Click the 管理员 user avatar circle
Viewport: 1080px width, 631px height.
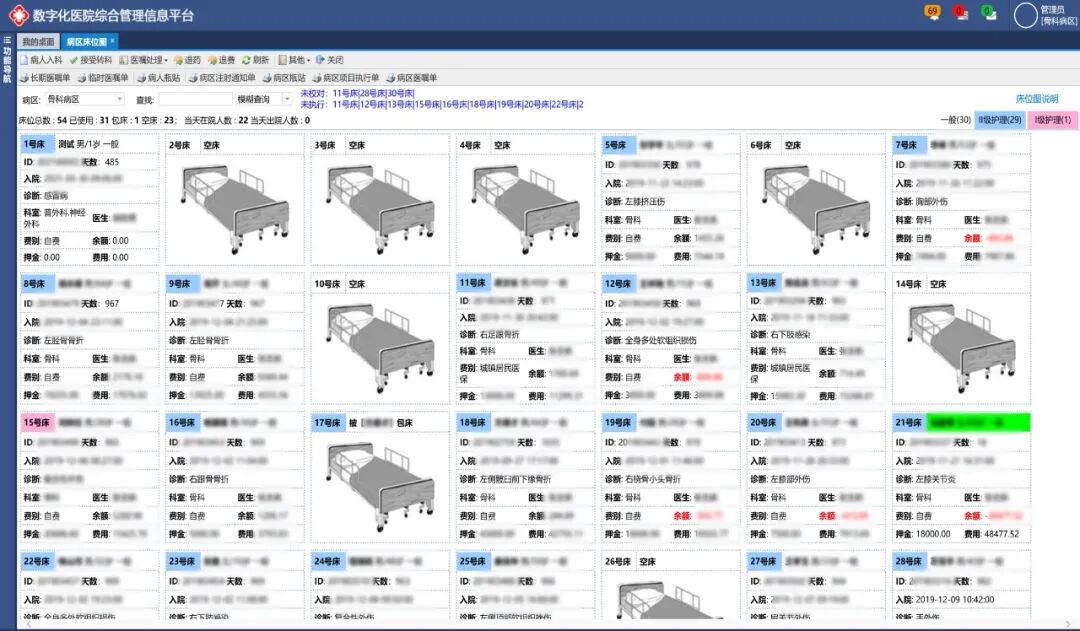(x=1026, y=15)
